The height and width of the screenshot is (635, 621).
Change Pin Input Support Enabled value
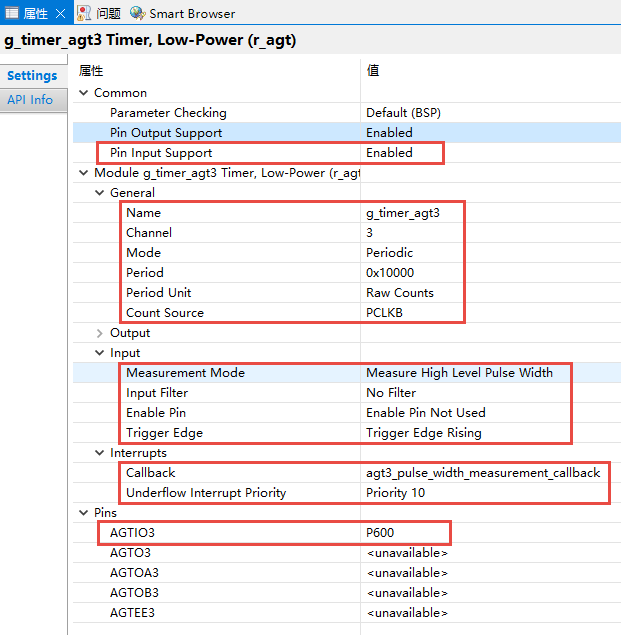point(389,153)
